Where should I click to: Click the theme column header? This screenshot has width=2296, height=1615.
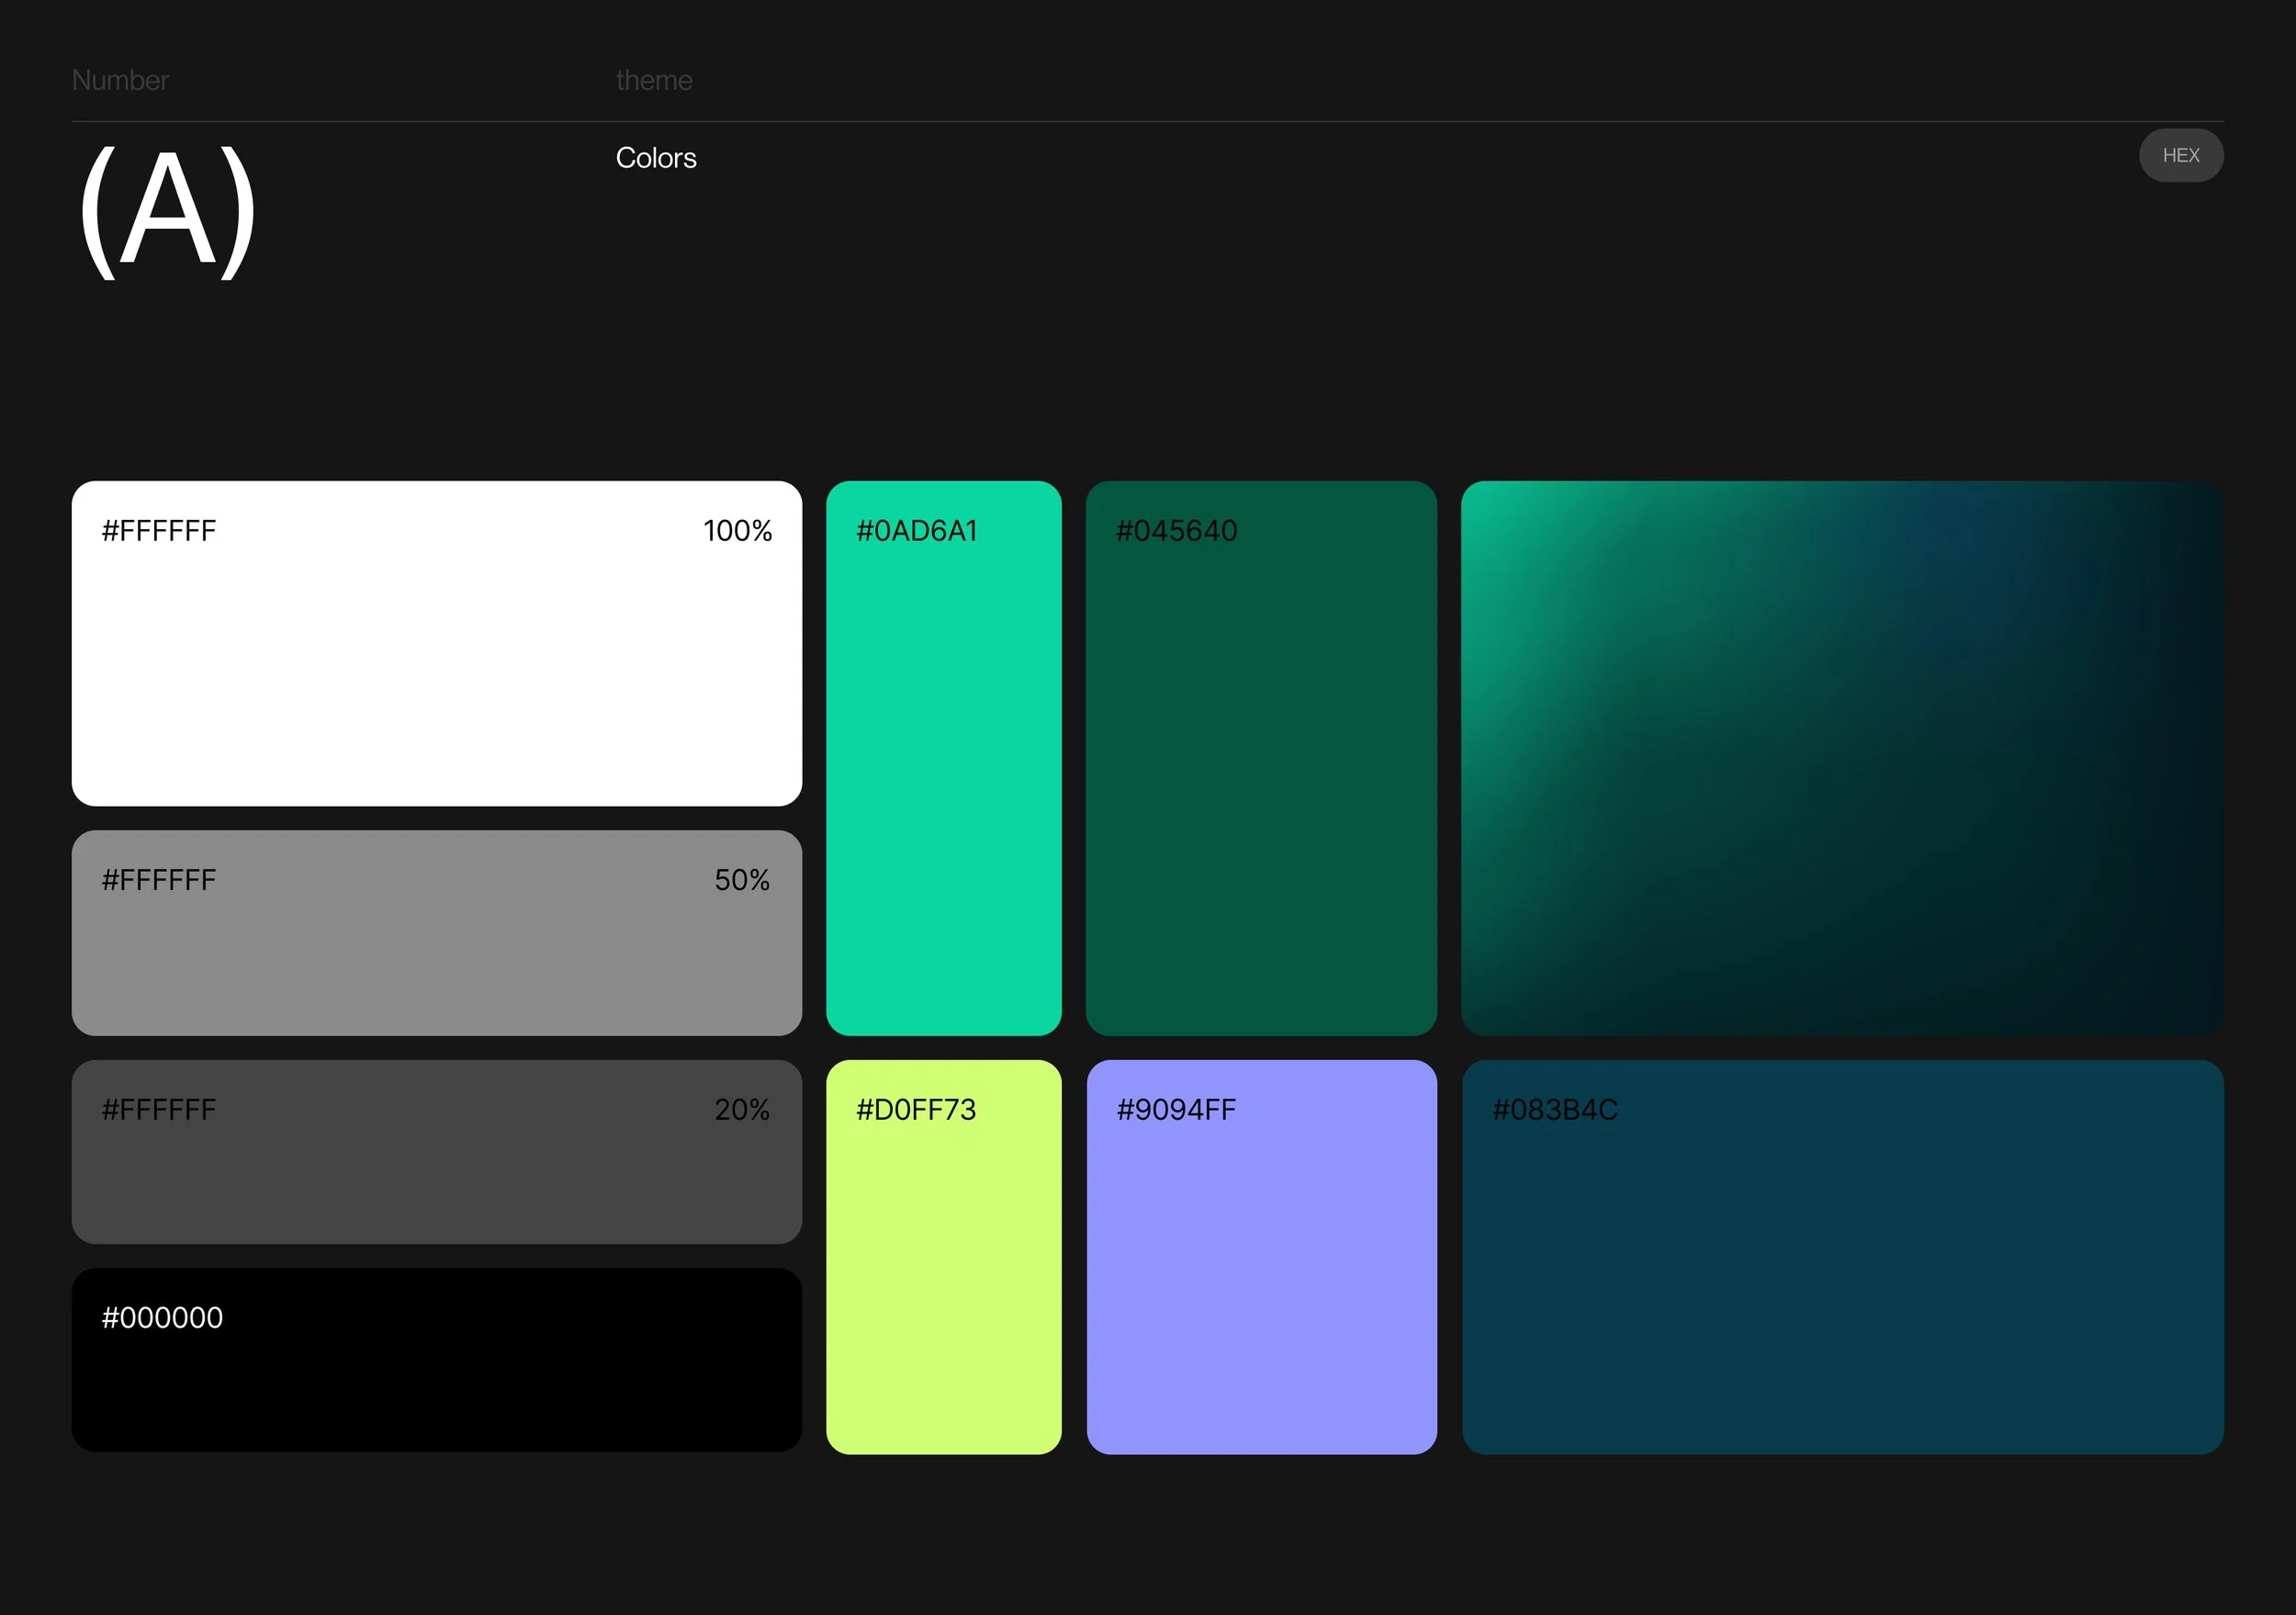coord(654,80)
